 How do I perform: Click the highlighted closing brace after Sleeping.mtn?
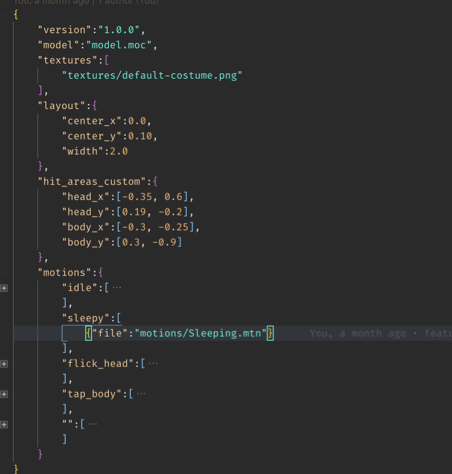[x=270, y=333]
